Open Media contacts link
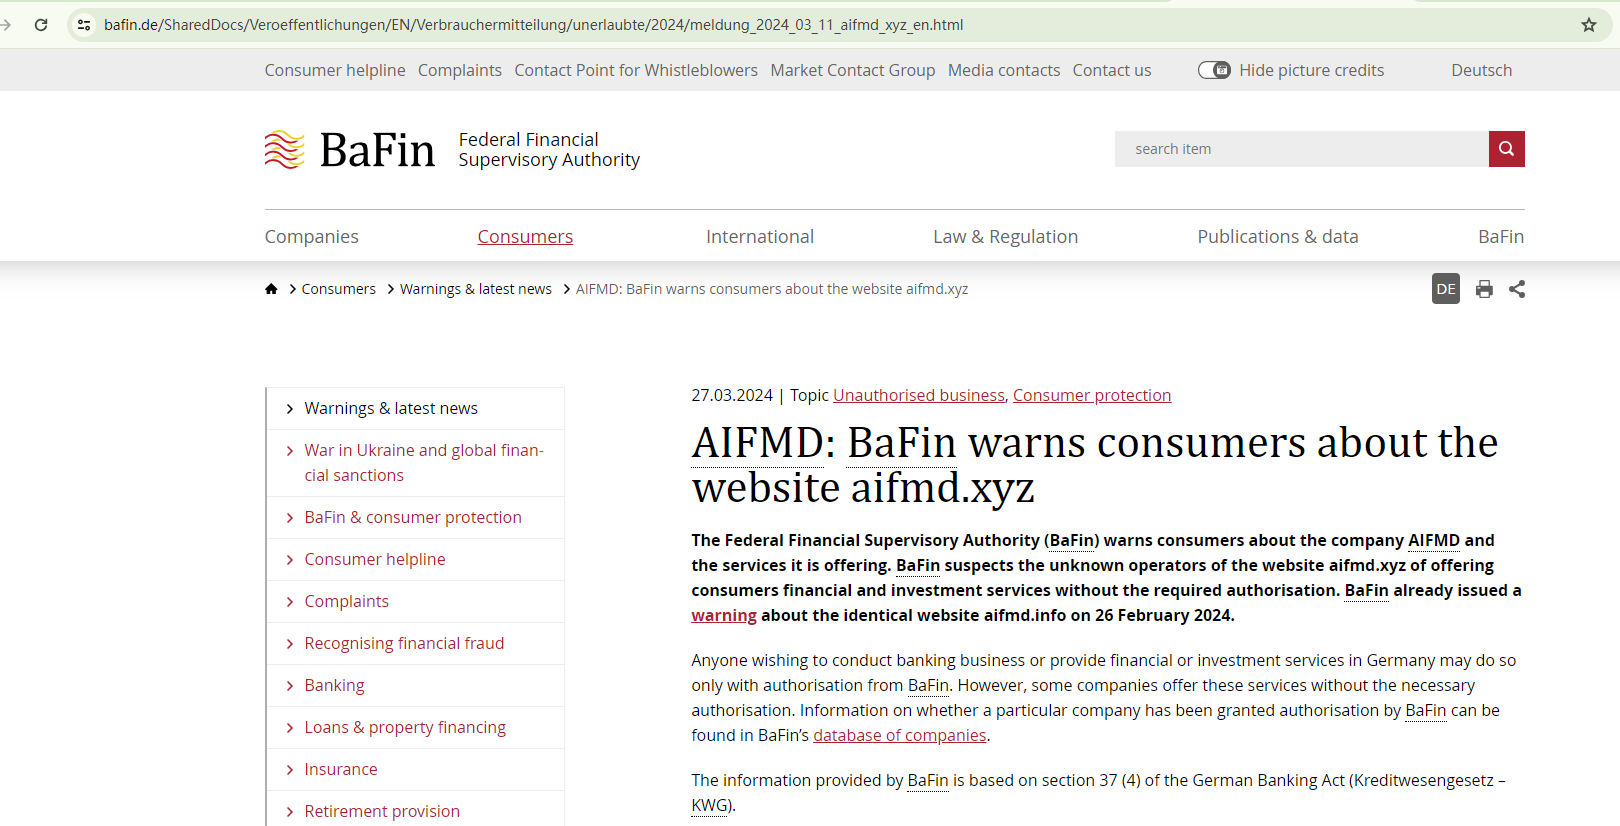Screen dimensions: 1620x826 (1004, 70)
